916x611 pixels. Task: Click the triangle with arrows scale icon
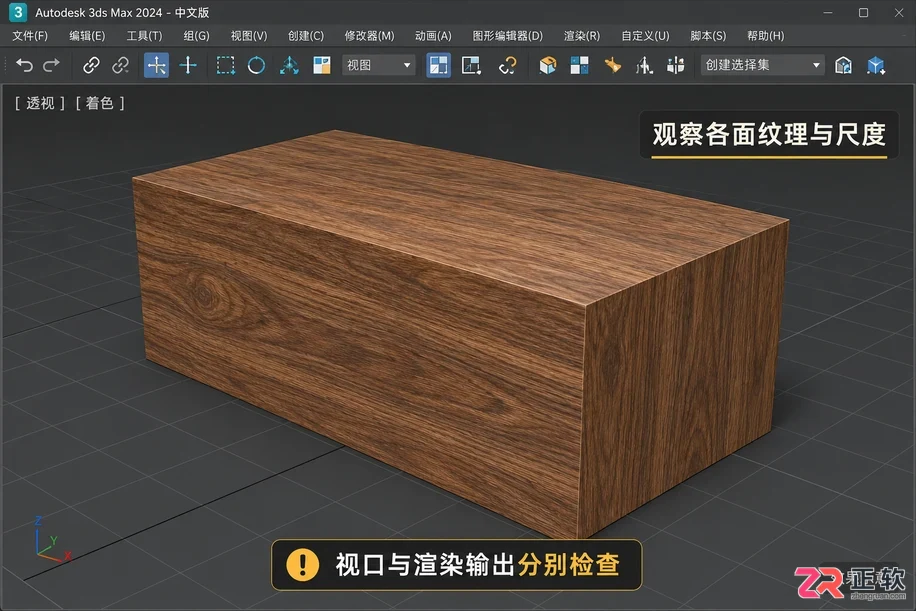[289, 65]
